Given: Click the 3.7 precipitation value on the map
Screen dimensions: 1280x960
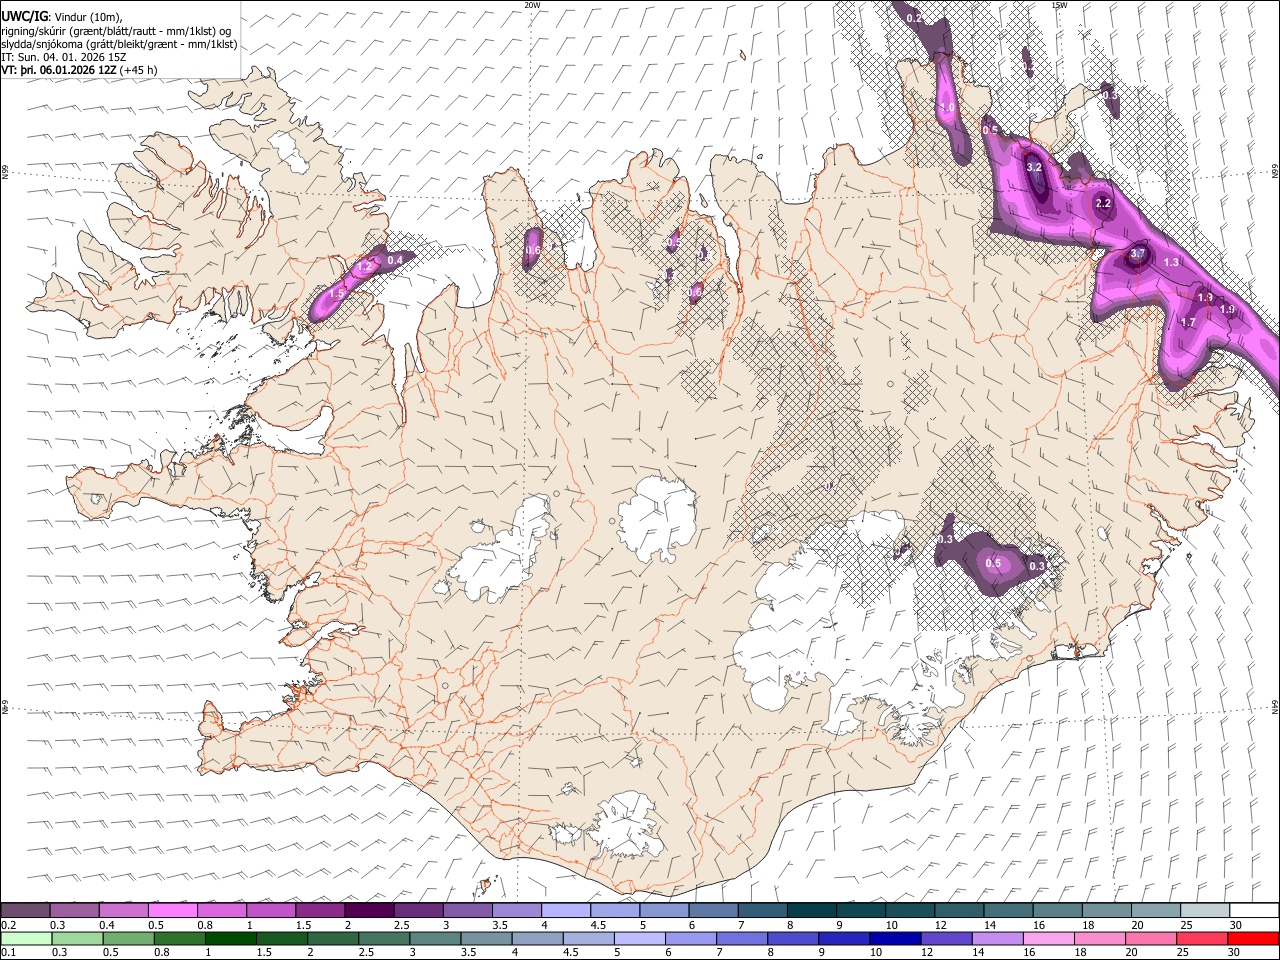Looking at the screenshot, I should coord(1137,254).
